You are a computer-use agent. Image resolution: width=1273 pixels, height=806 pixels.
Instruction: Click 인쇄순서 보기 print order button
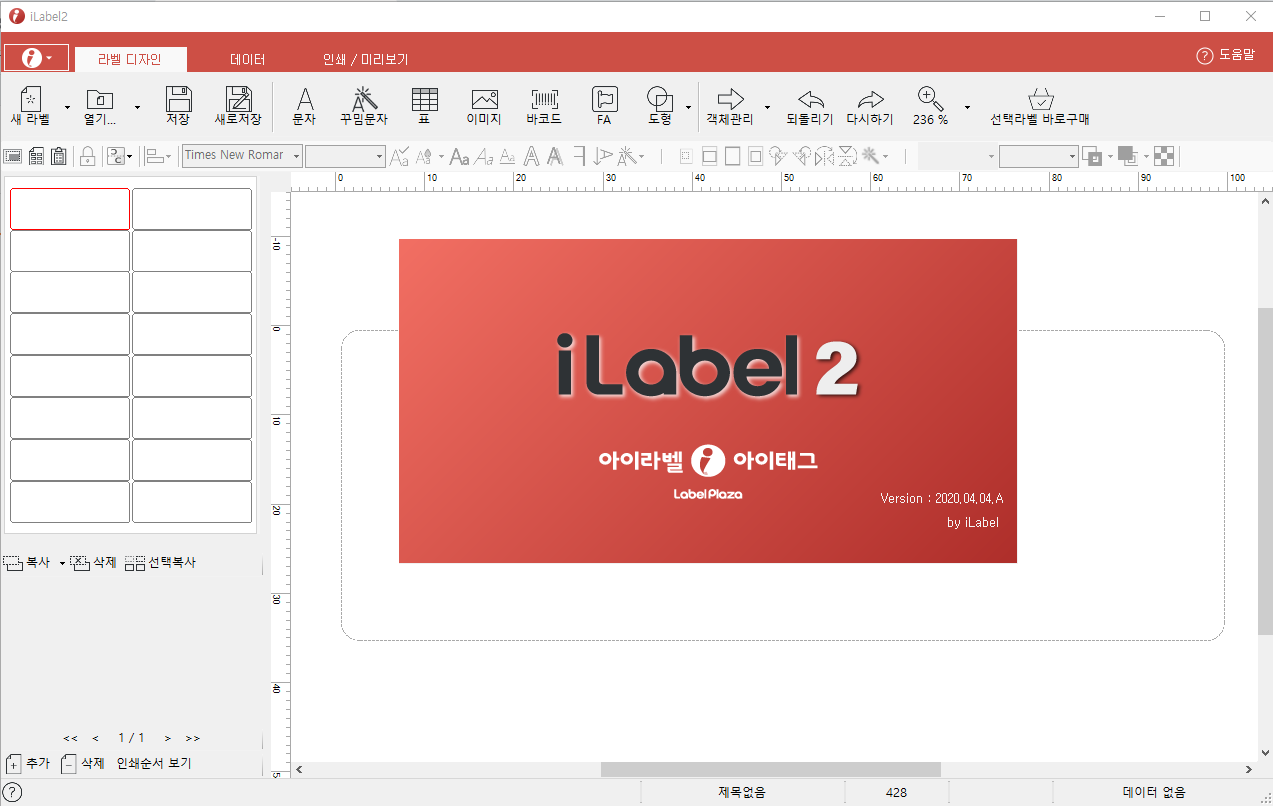coord(154,763)
